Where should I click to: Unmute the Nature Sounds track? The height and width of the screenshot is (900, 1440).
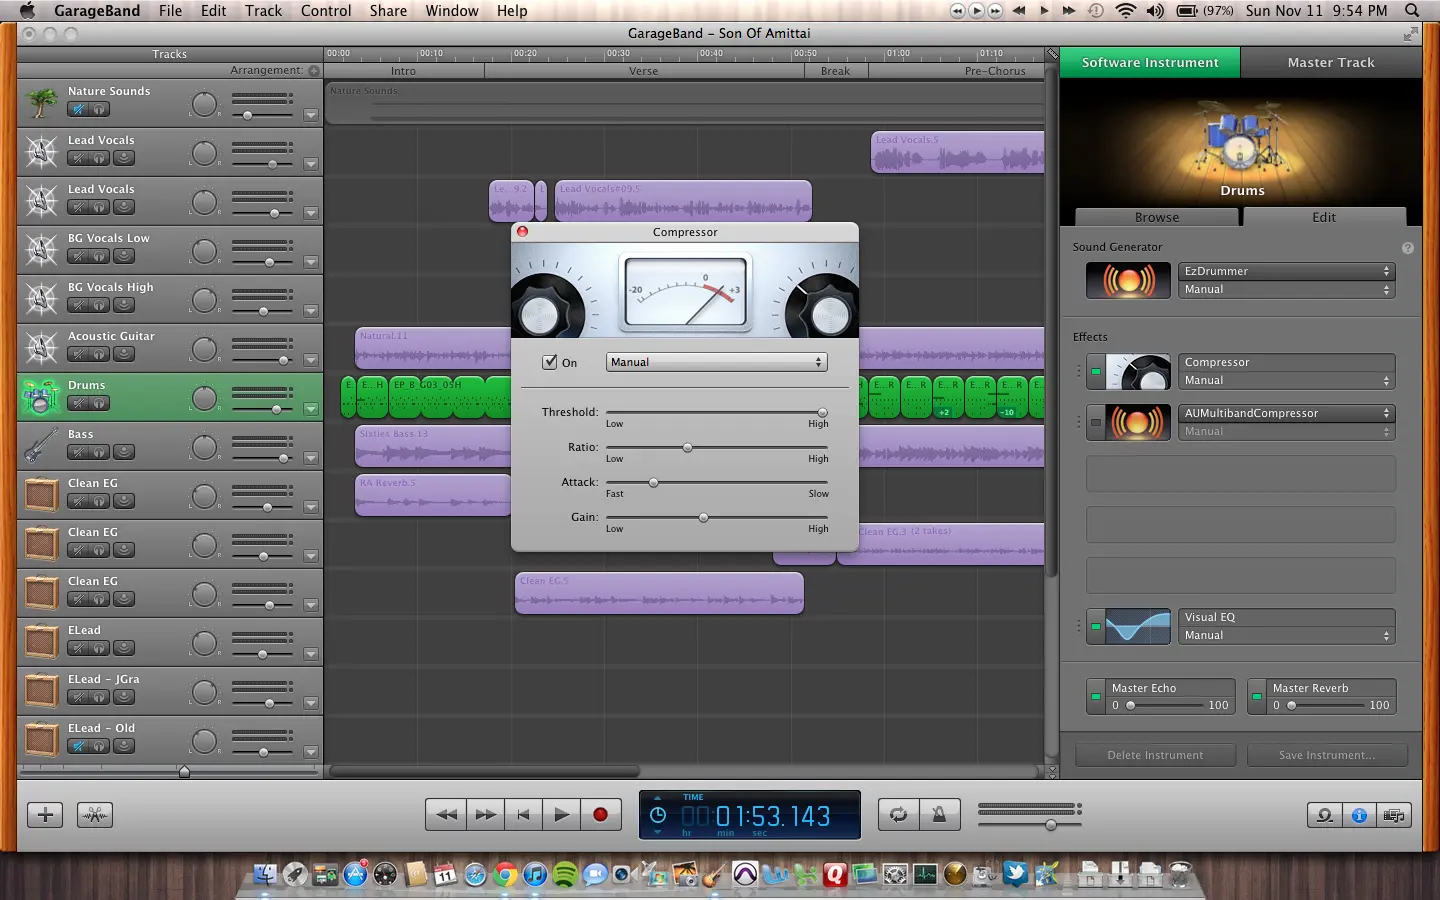tap(78, 109)
